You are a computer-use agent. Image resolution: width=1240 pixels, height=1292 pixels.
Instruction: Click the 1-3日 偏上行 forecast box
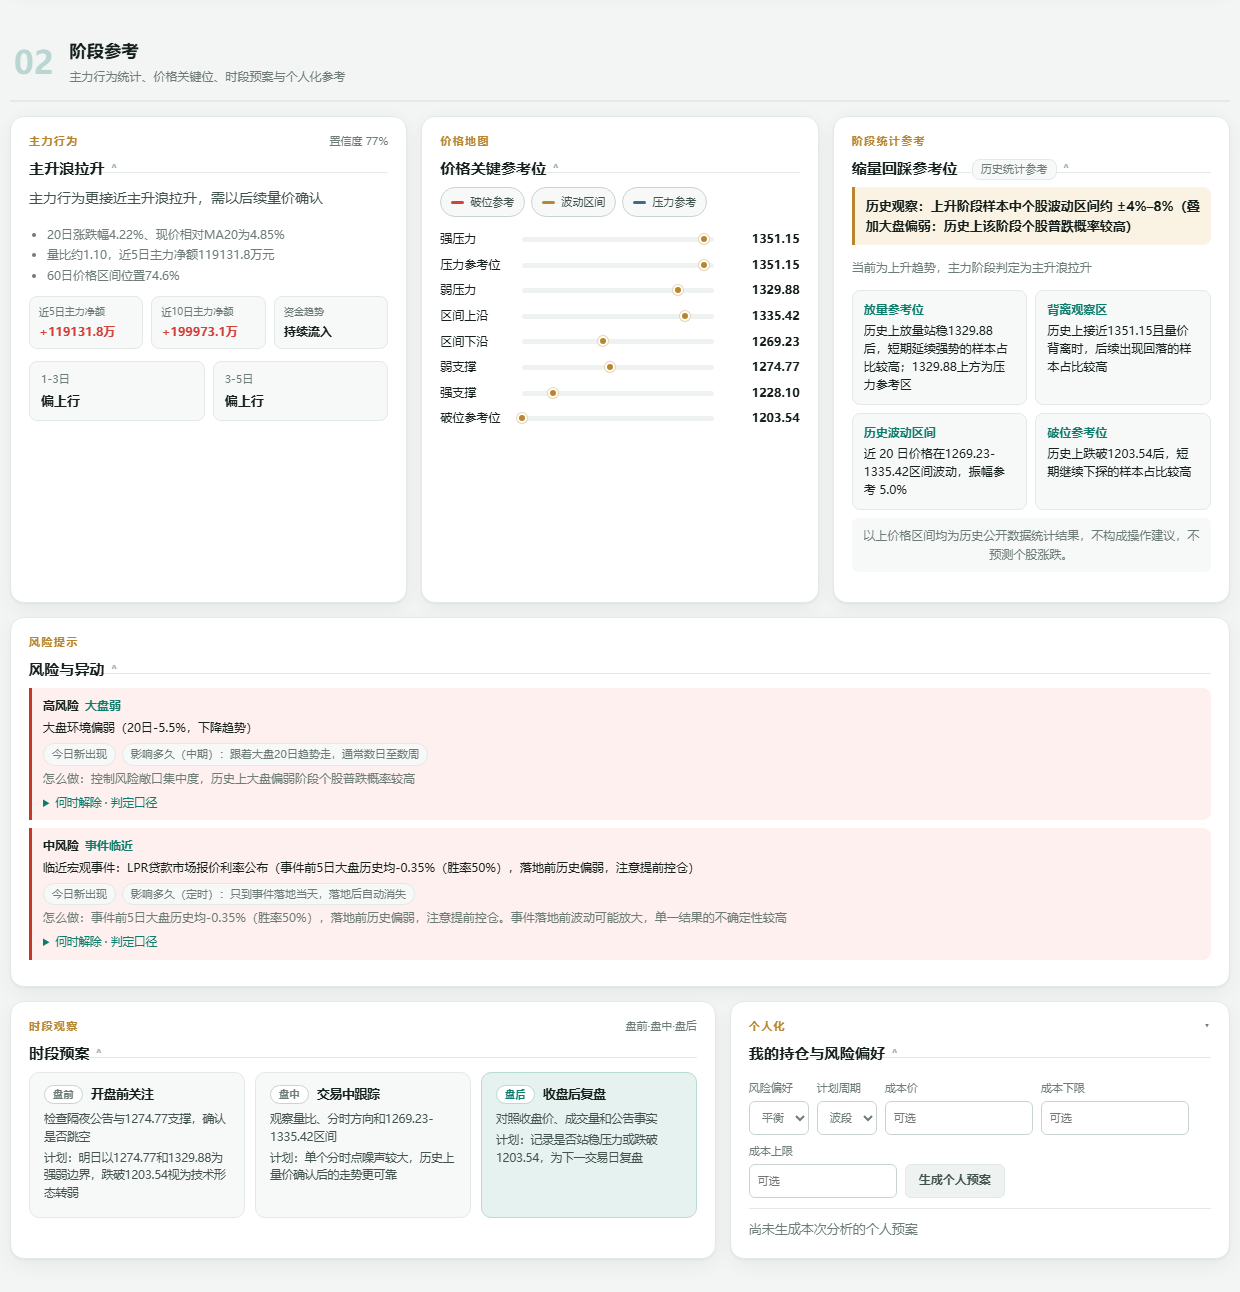(x=117, y=391)
